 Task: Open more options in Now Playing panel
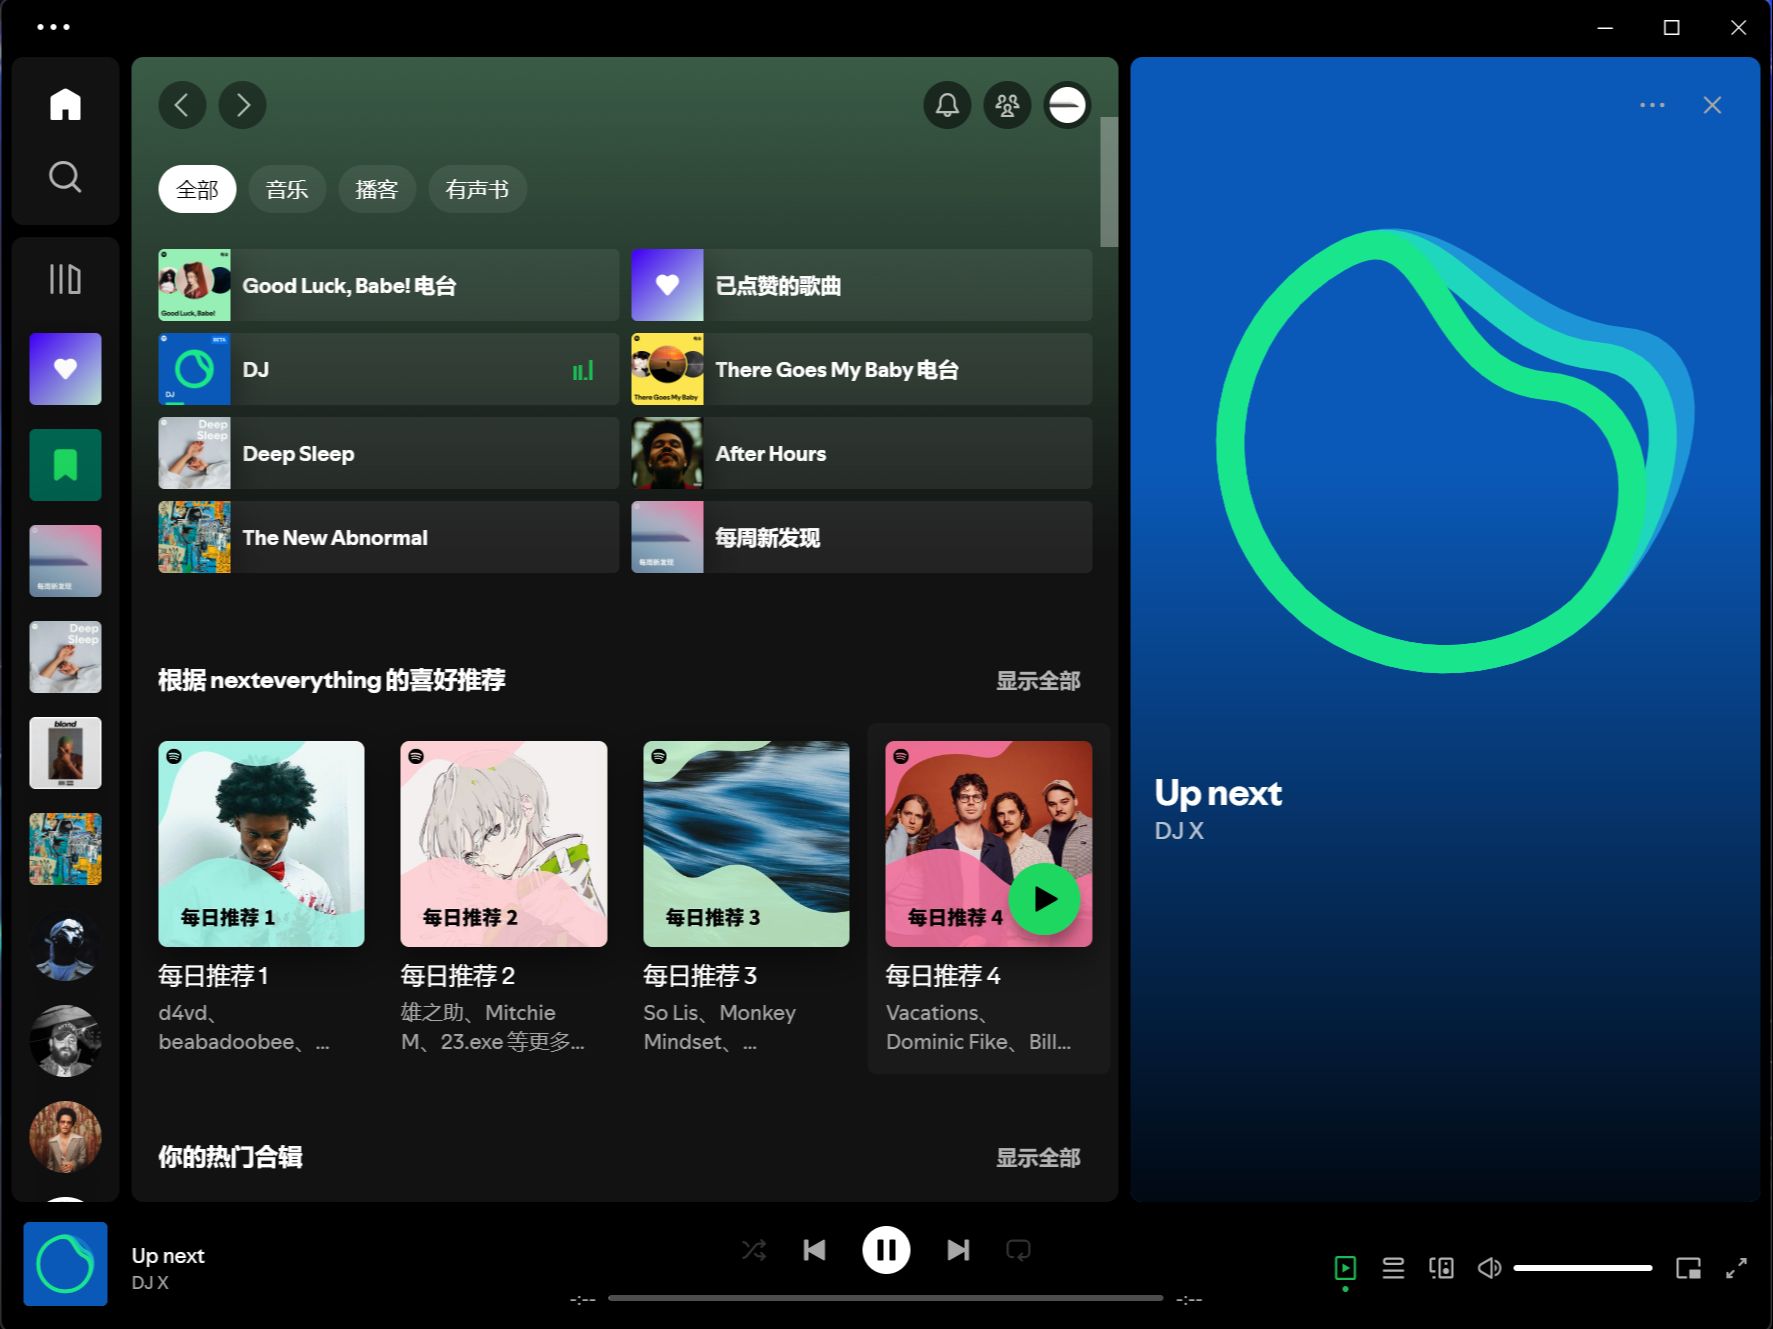1652,105
